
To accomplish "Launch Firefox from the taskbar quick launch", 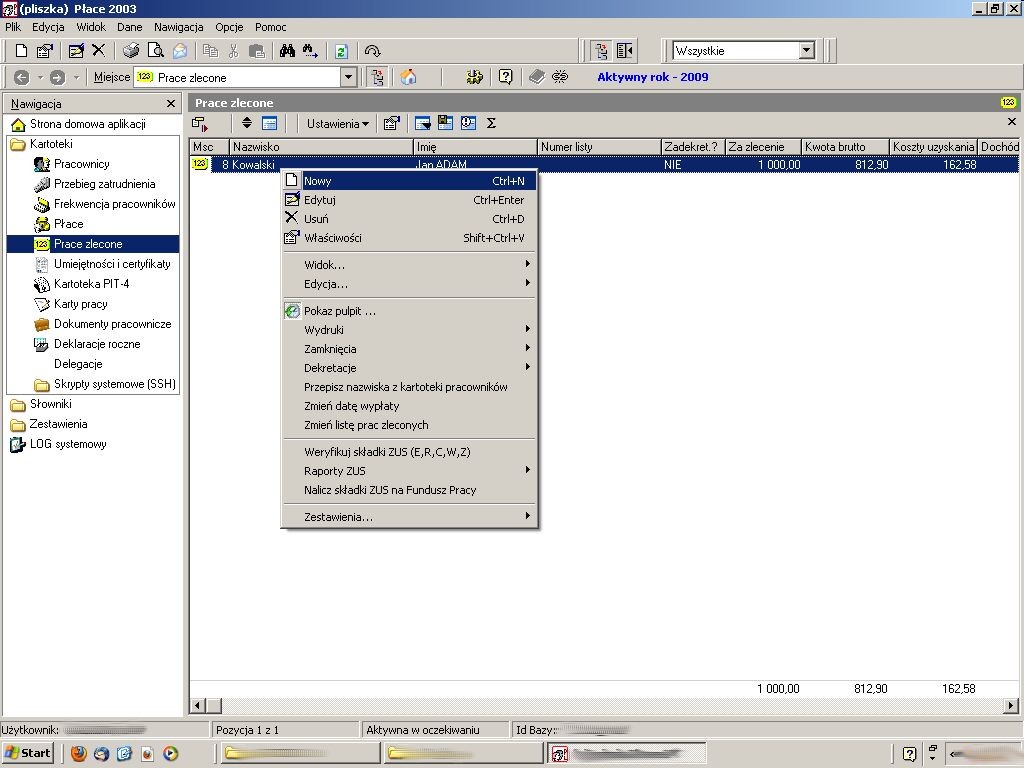I will (x=78, y=754).
